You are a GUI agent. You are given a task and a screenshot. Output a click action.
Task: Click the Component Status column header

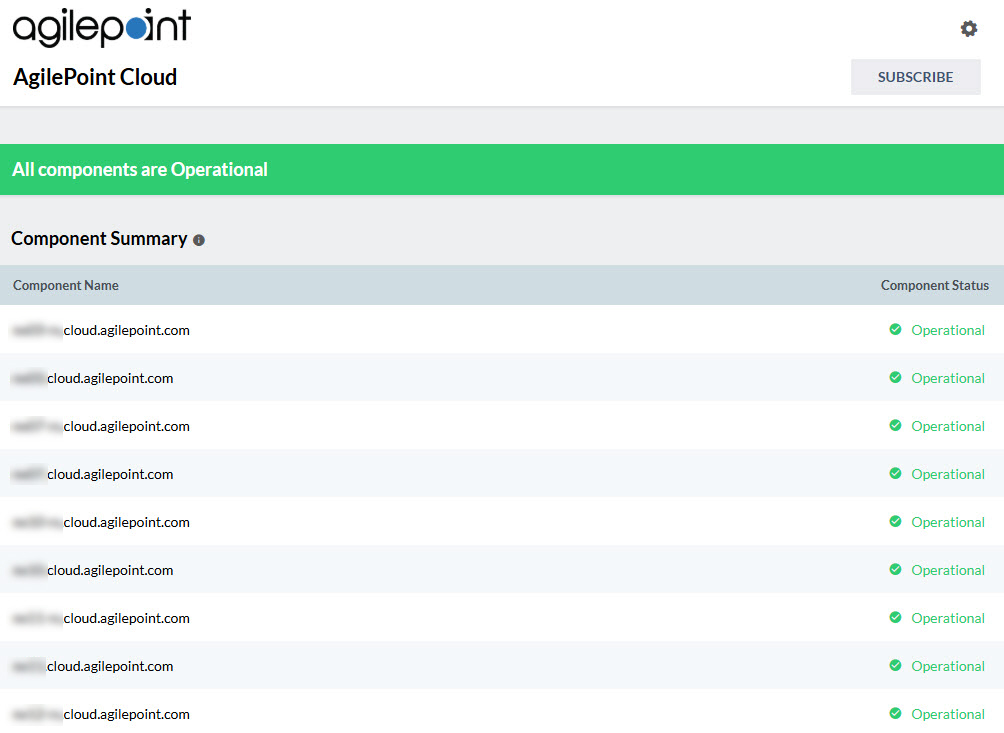[x=934, y=286]
